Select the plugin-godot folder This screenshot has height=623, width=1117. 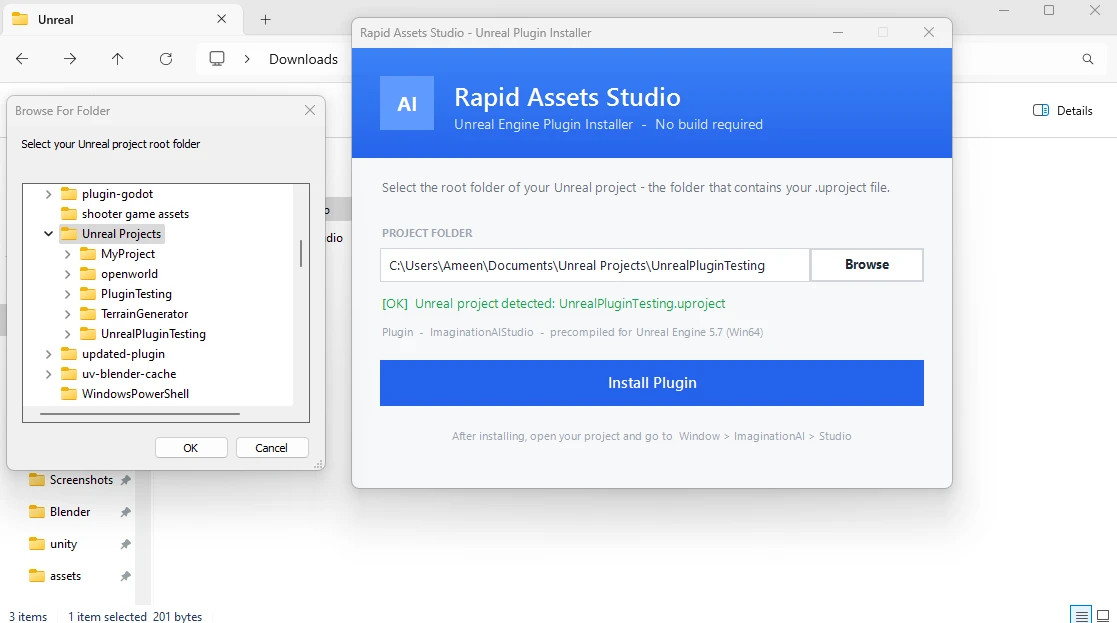coord(108,194)
